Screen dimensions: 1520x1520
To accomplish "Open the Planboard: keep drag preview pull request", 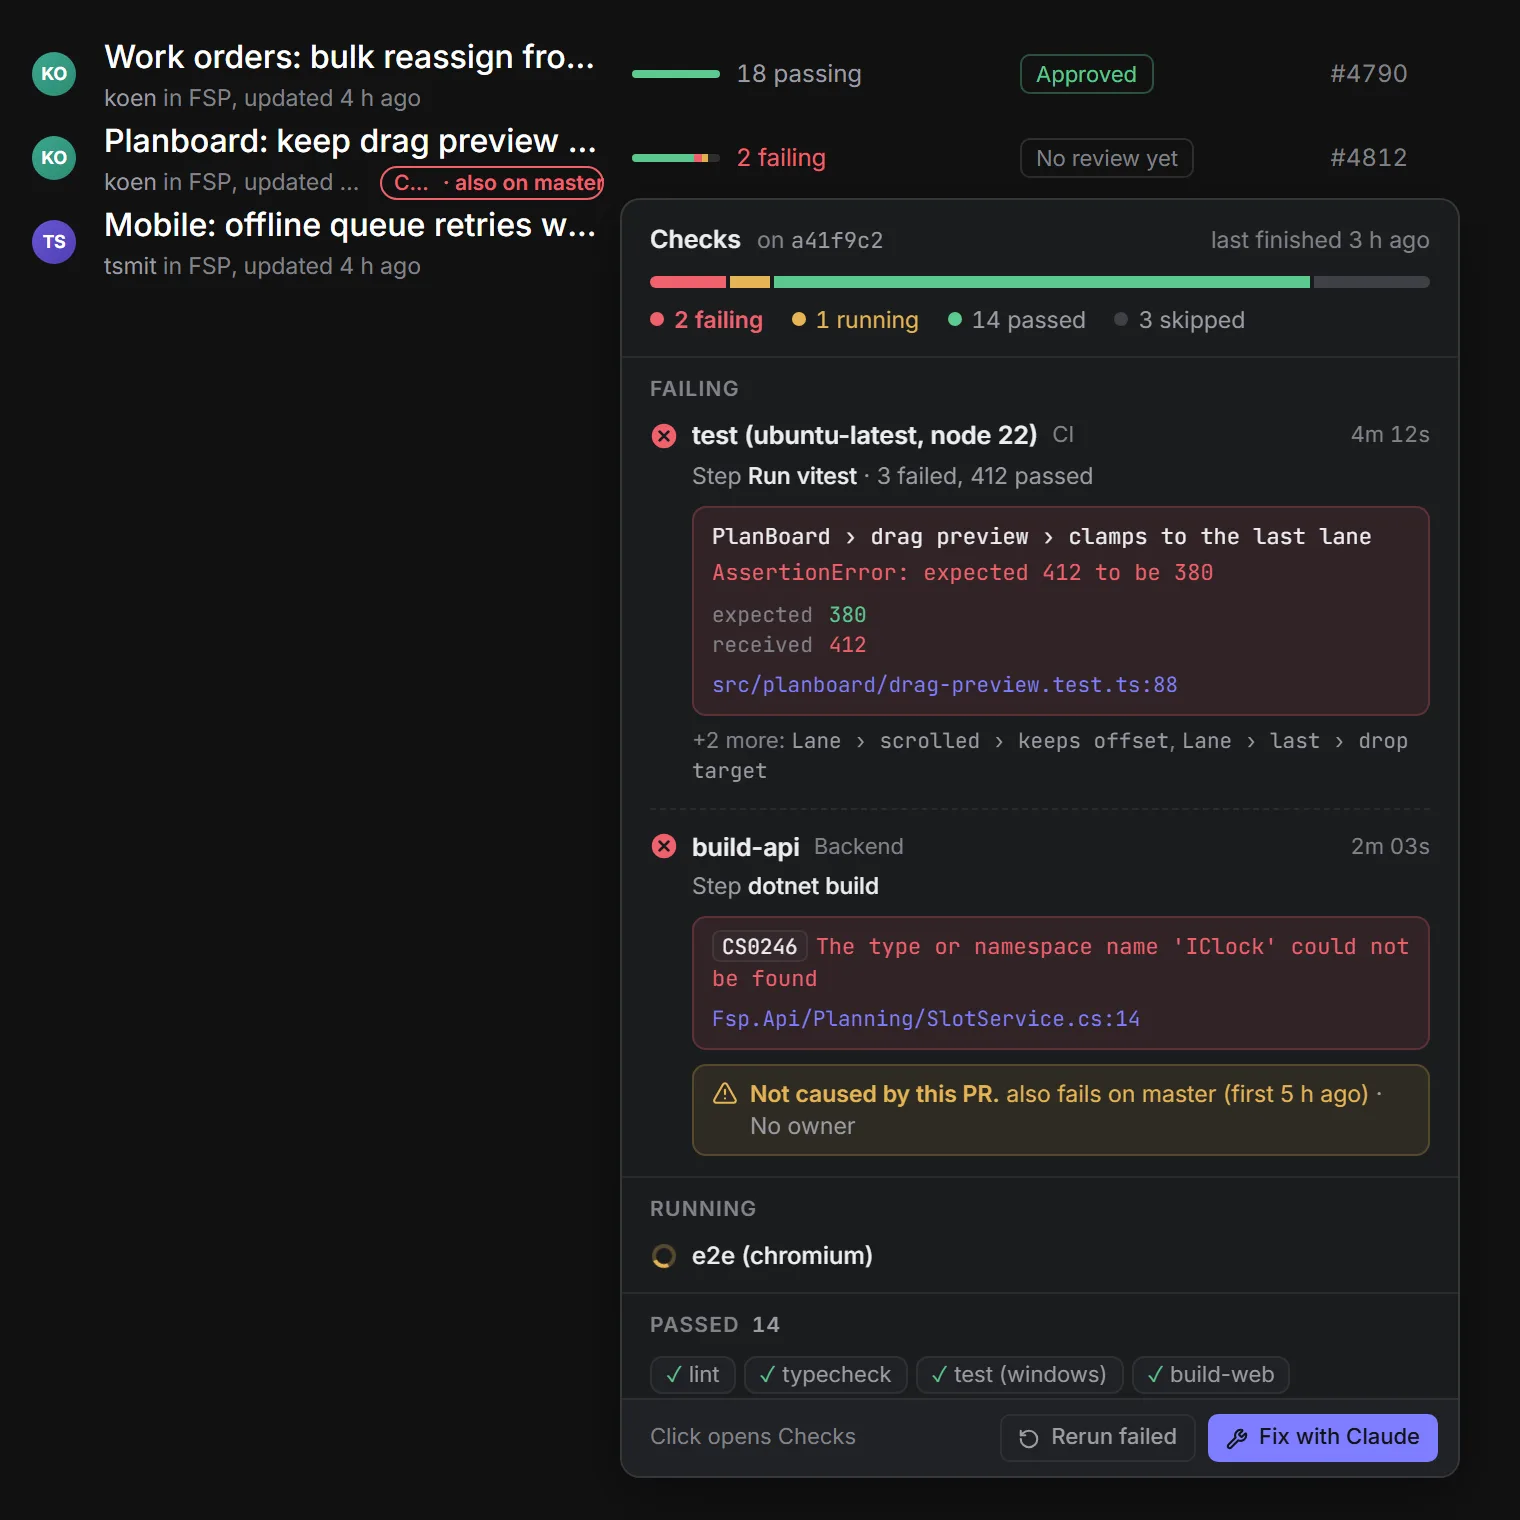I will point(350,142).
